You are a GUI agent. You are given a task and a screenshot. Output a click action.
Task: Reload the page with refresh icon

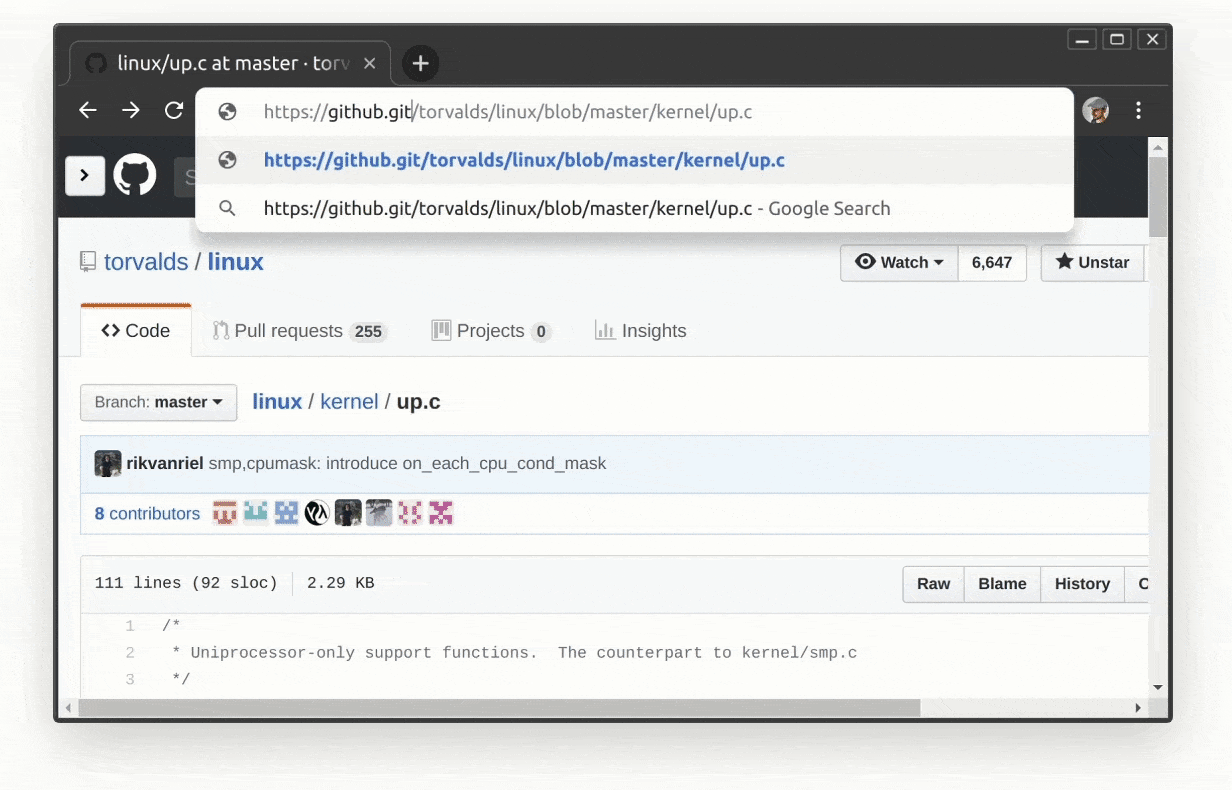coord(174,110)
